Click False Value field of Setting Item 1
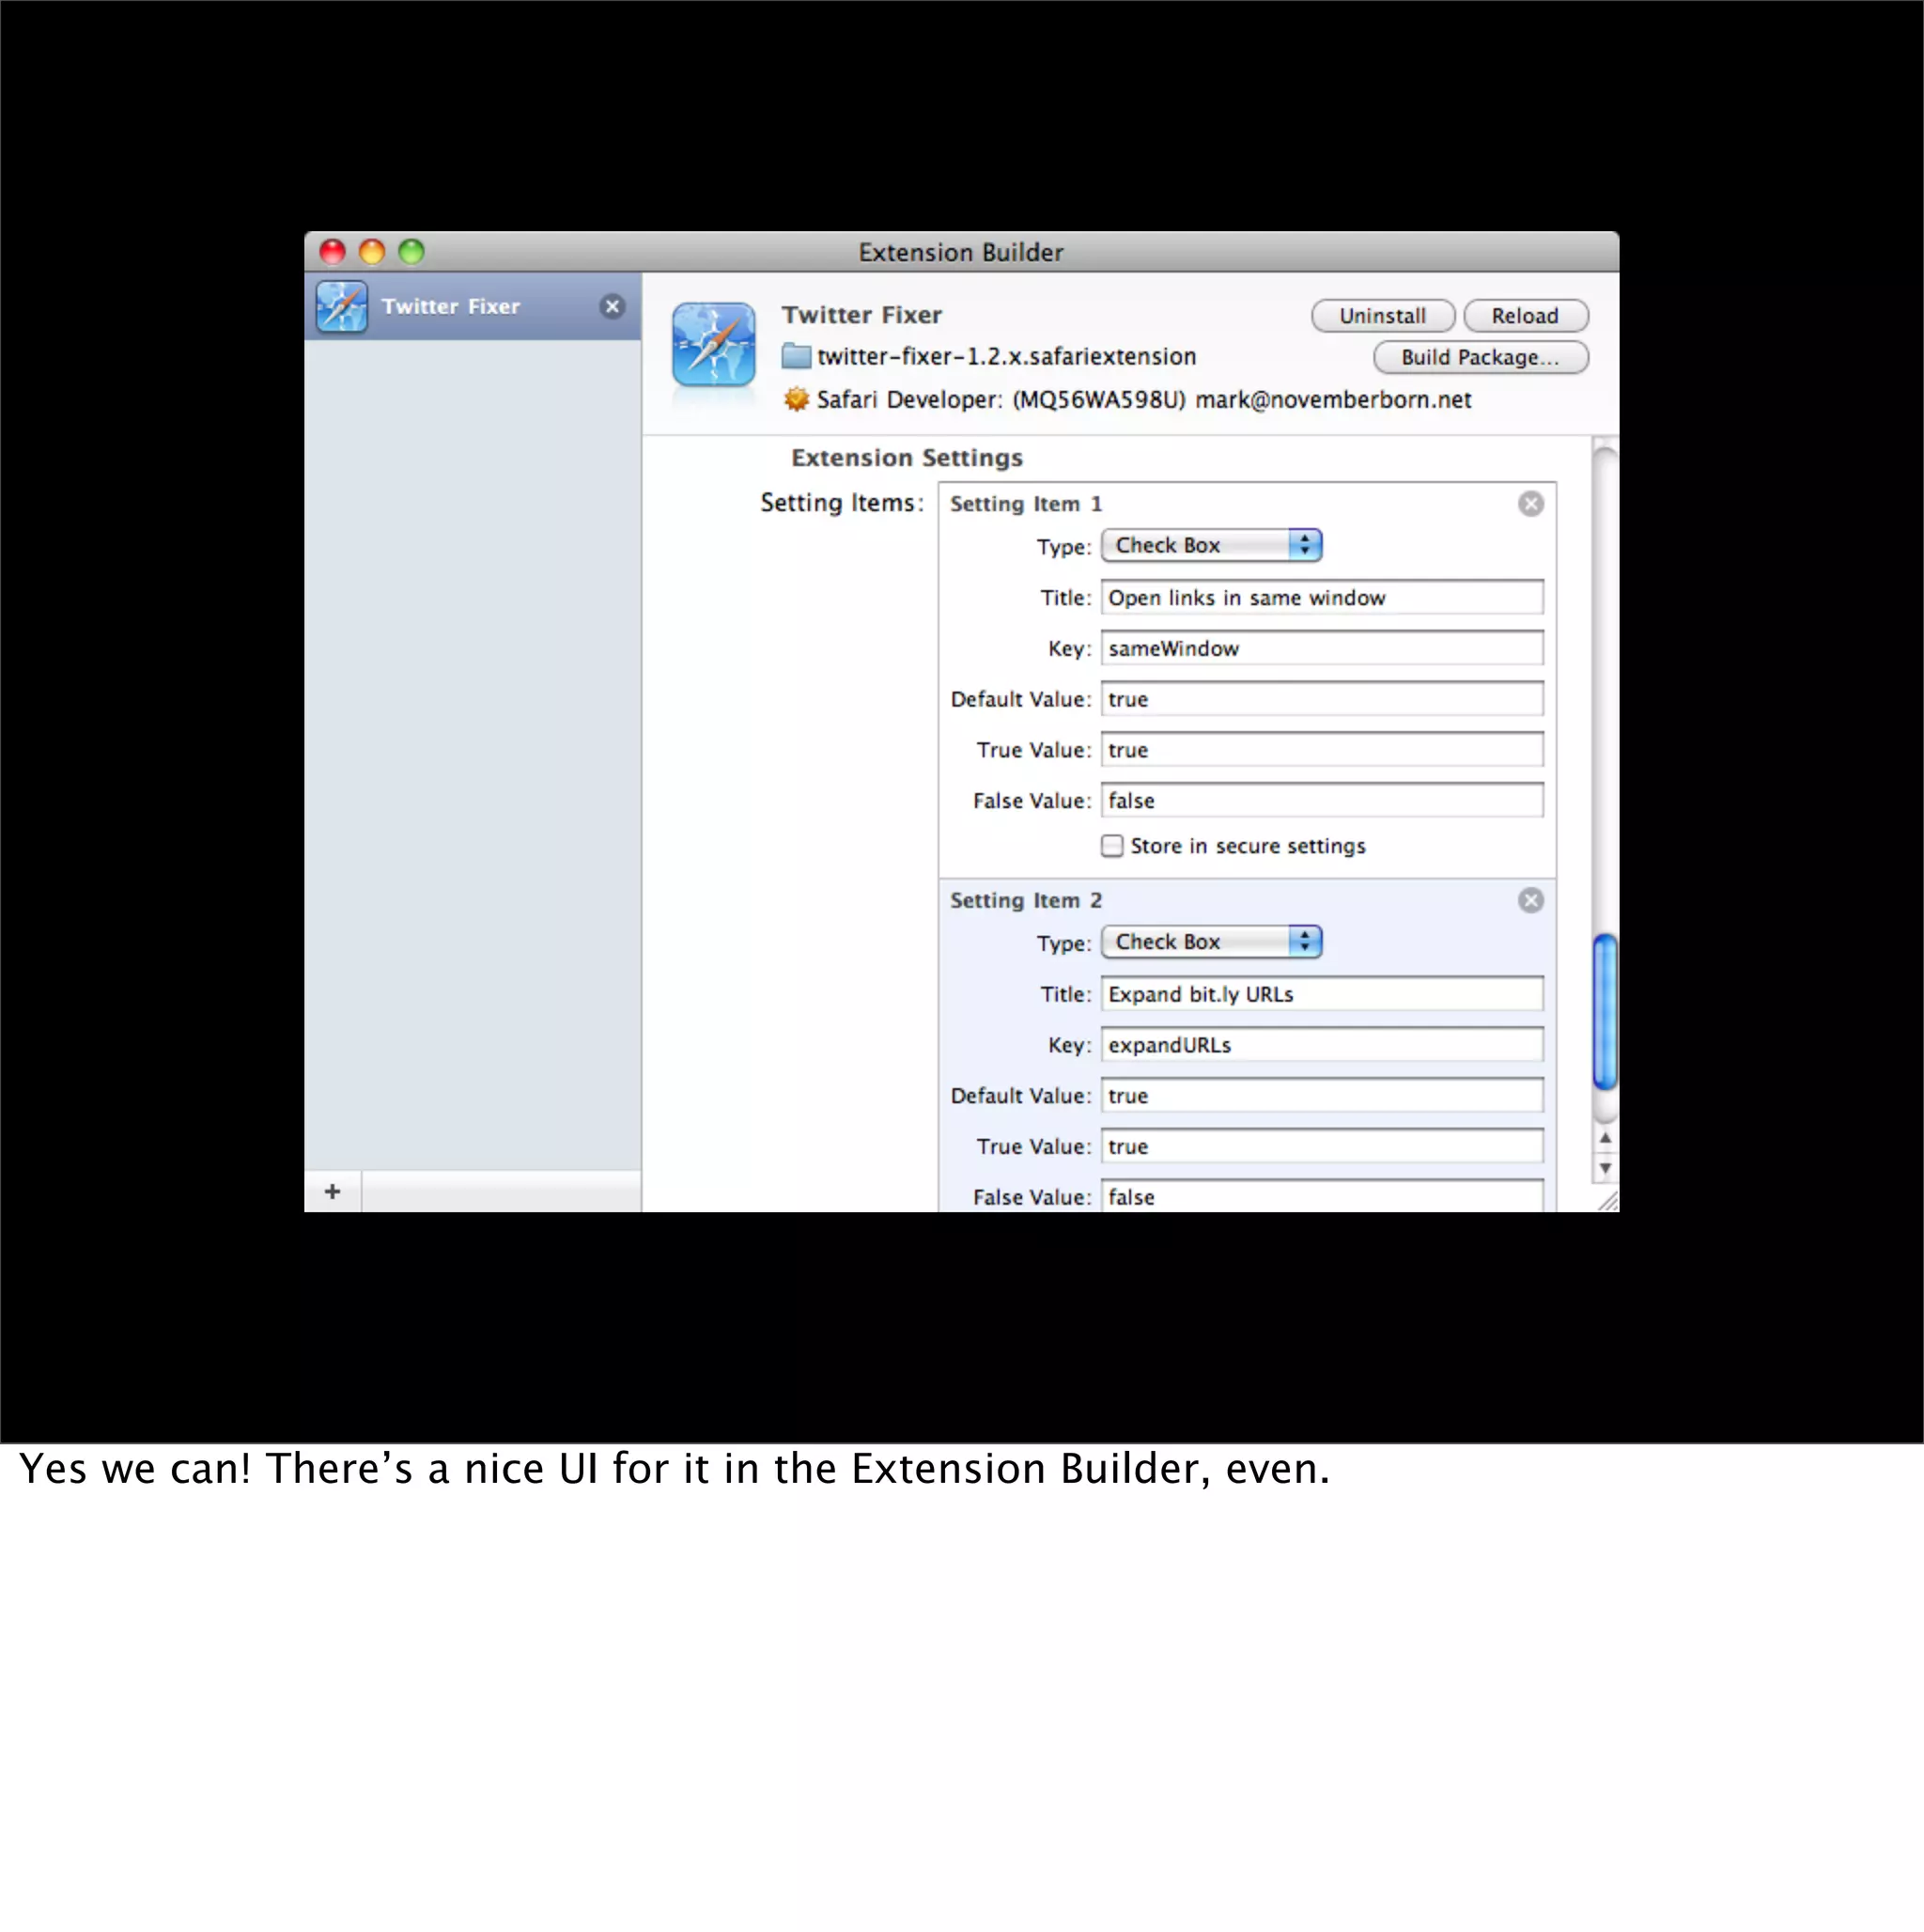The image size is (1924, 1932). click(1322, 801)
